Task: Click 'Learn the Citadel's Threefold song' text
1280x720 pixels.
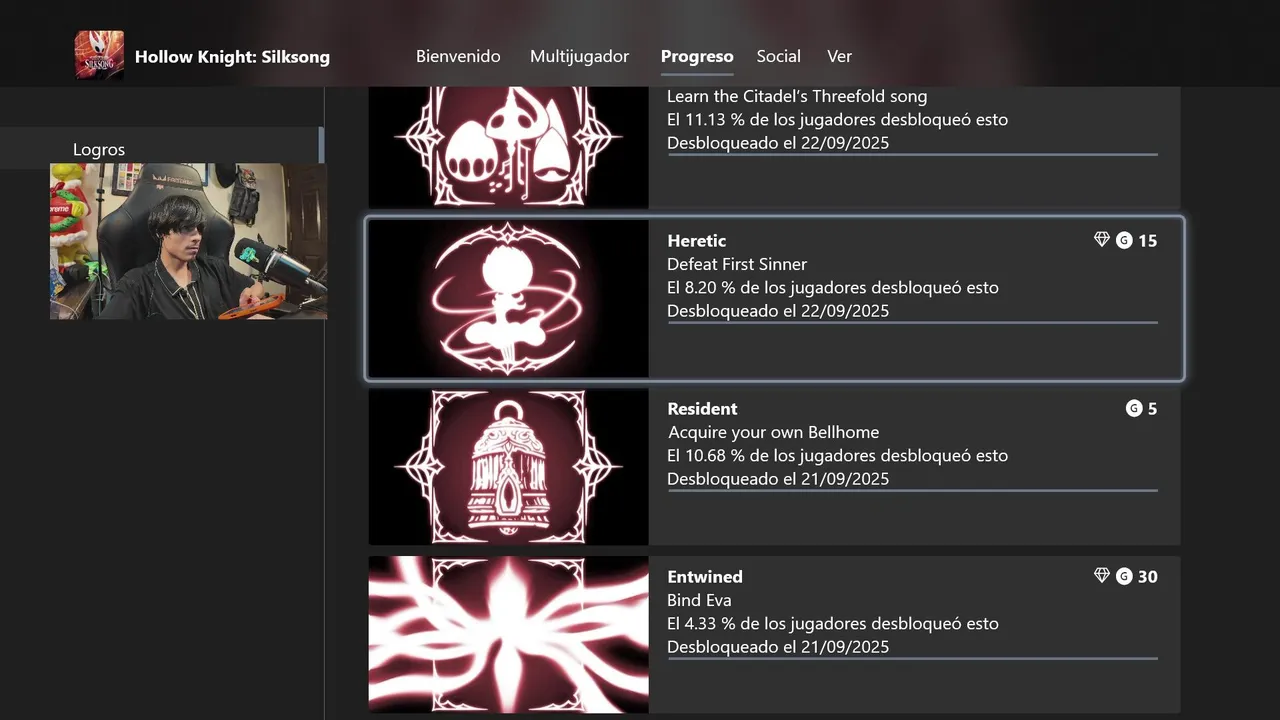Action: [797, 96]
